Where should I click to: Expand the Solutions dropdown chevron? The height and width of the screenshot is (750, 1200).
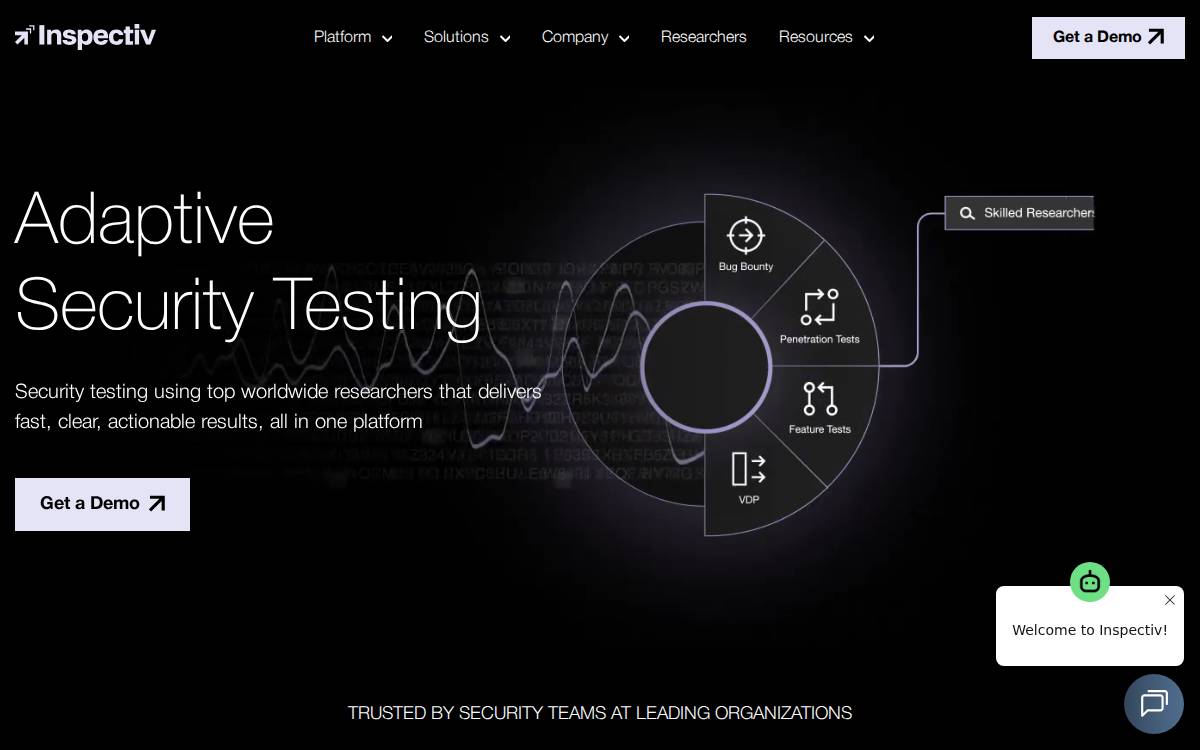[505, 38]
